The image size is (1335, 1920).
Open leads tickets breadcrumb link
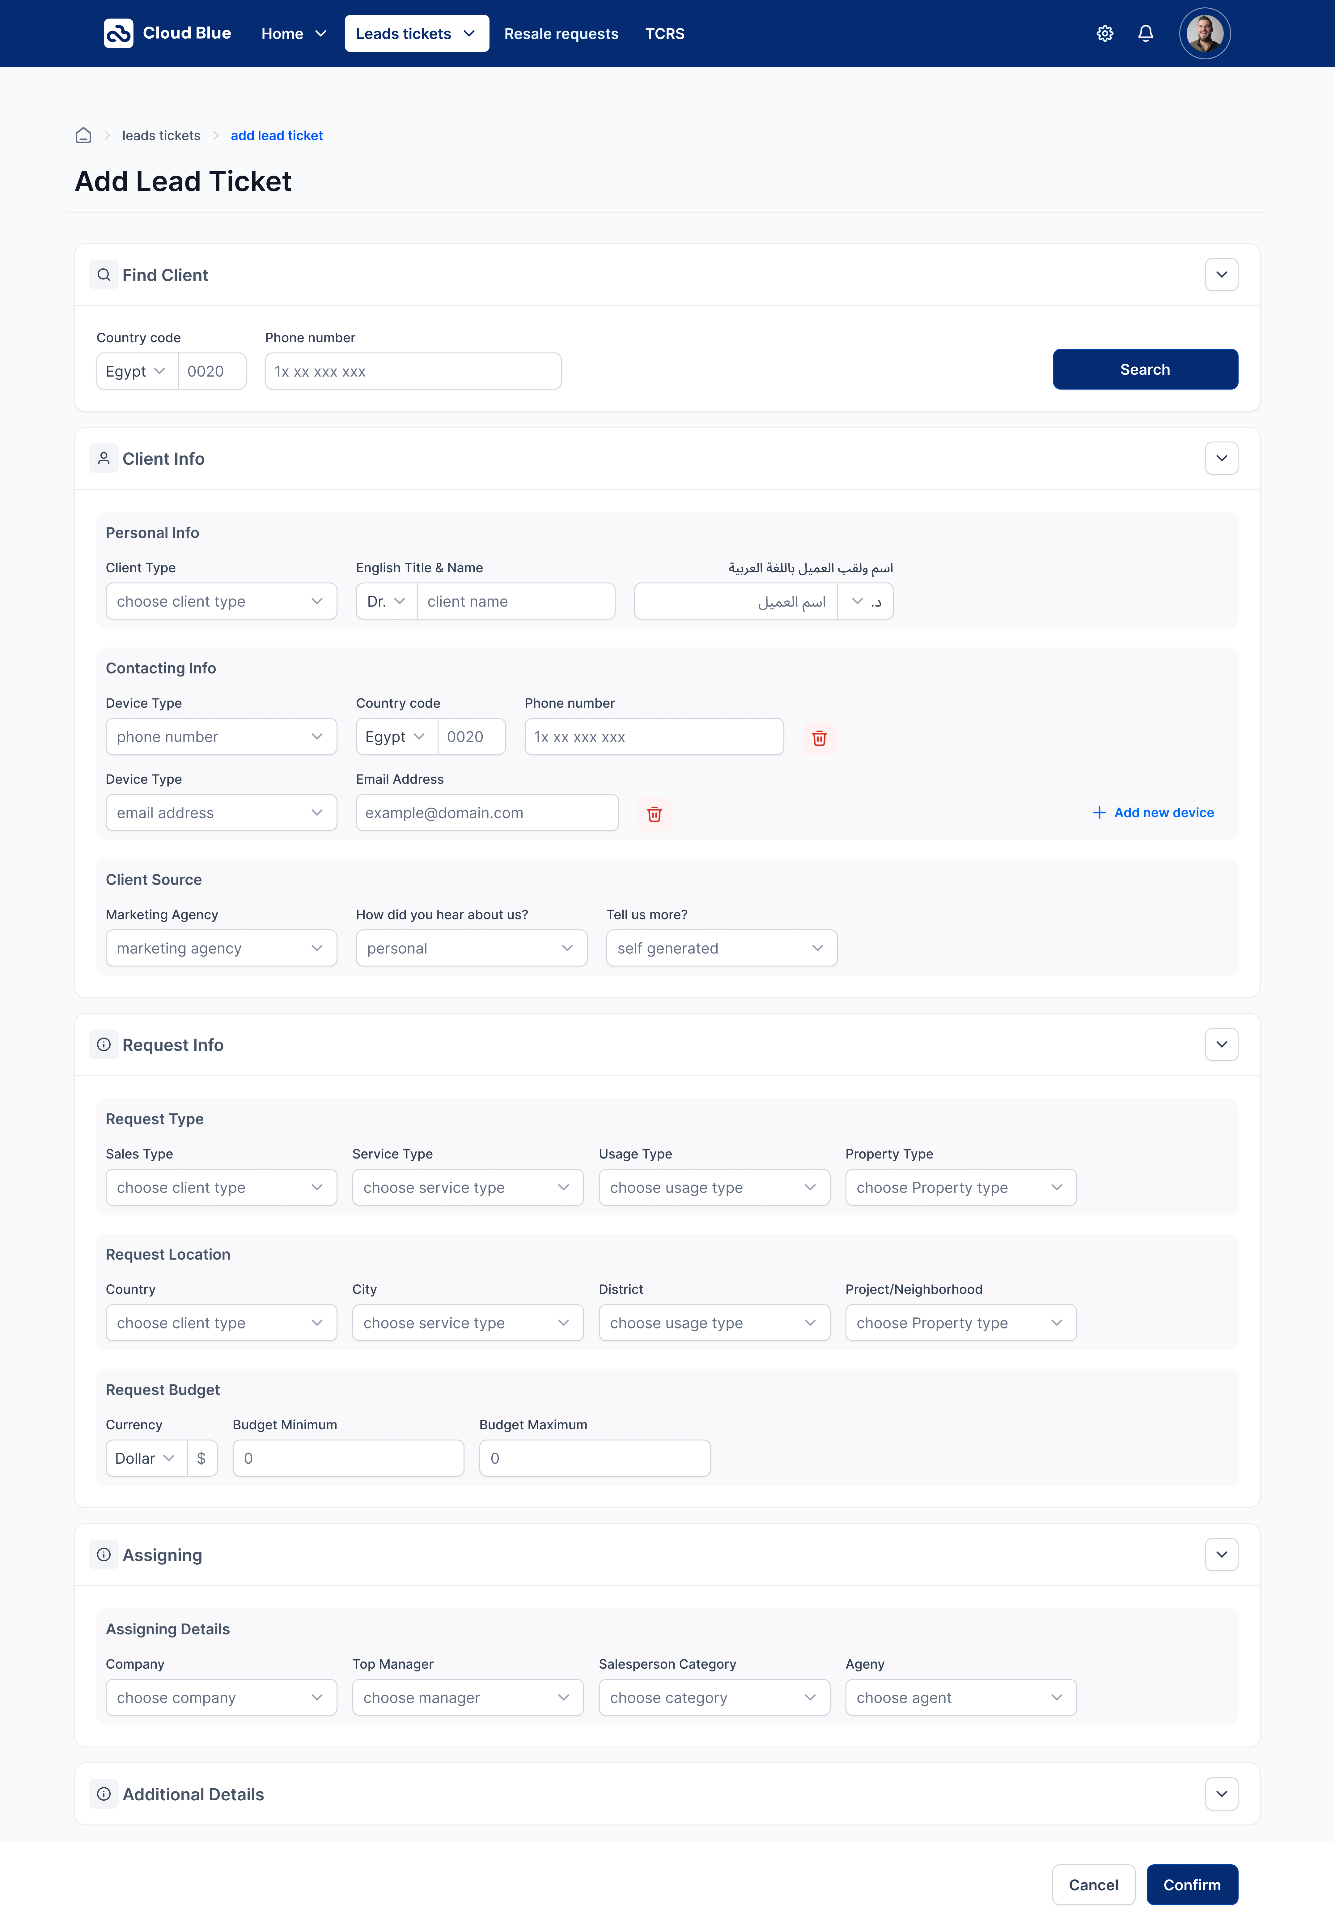click(x=161, y=136)
